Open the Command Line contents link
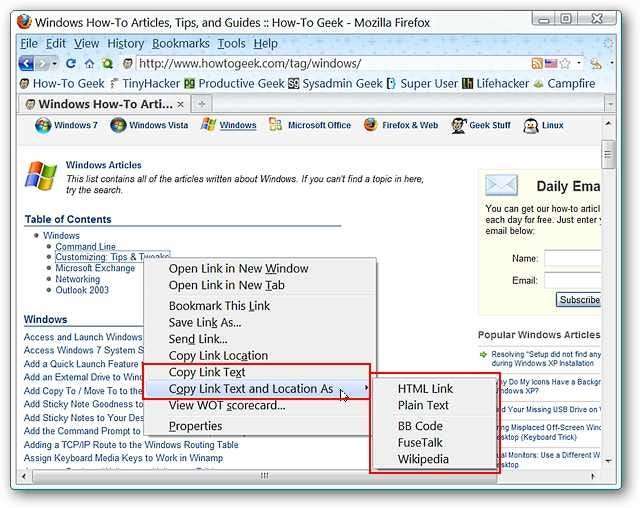This screenshot has width=640, height=508. pyautogui.click(x=85, y=247)
